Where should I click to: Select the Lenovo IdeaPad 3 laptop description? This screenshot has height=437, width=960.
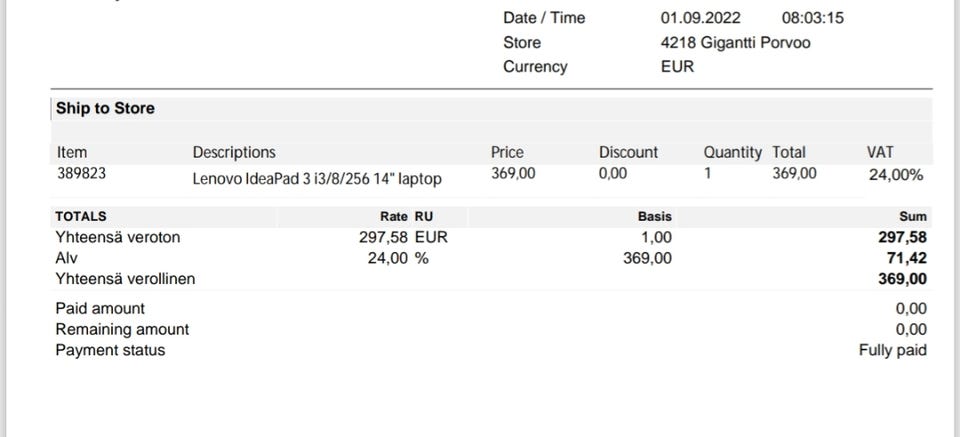317,179
